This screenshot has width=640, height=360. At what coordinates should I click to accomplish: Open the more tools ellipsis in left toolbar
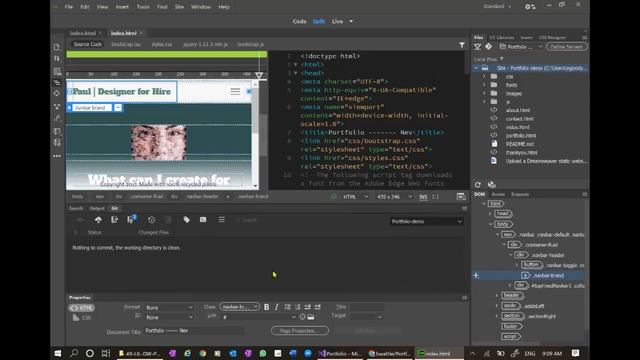pos(57,156)
